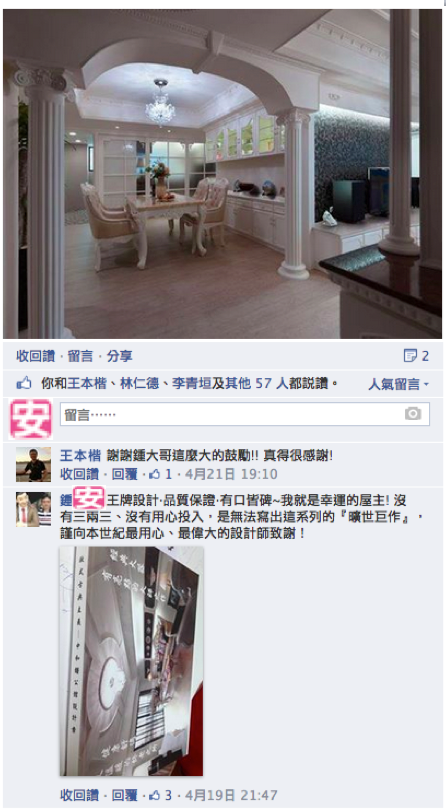Click the camera icon in comment box
The image size is (446, 809).
(x=412, y=413)
